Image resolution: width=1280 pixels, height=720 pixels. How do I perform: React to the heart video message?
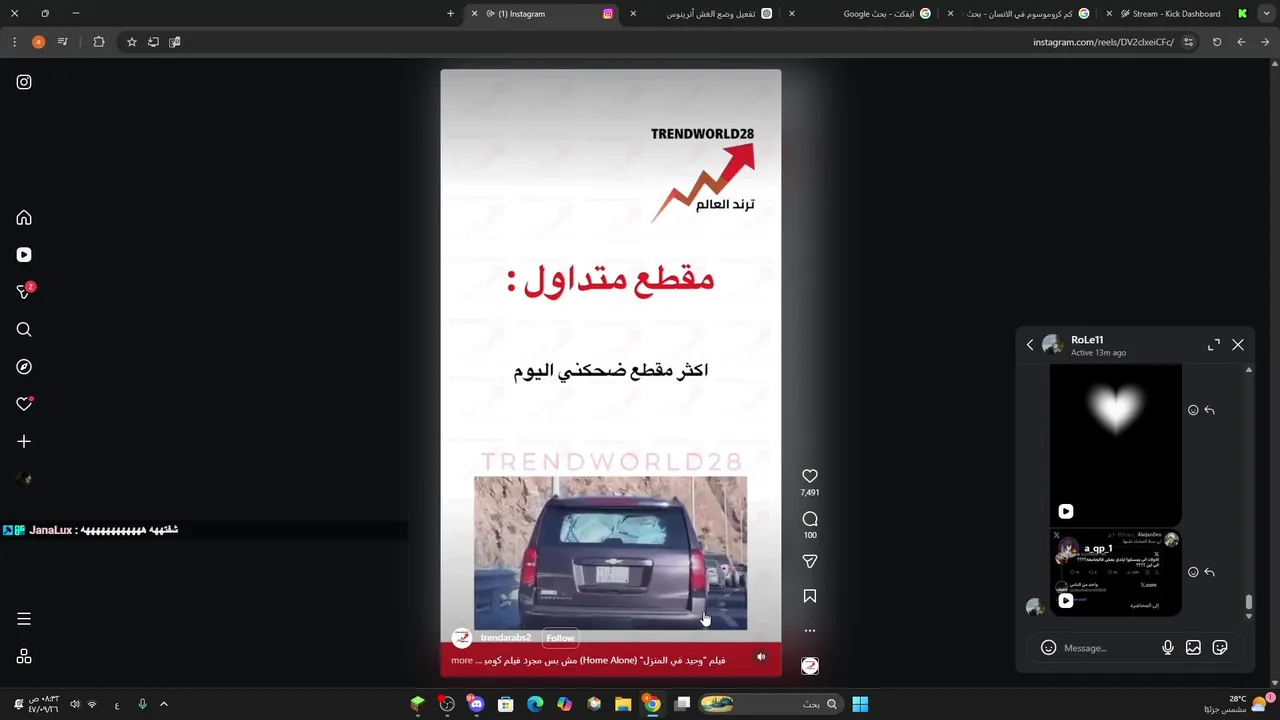click(1193, 410)
